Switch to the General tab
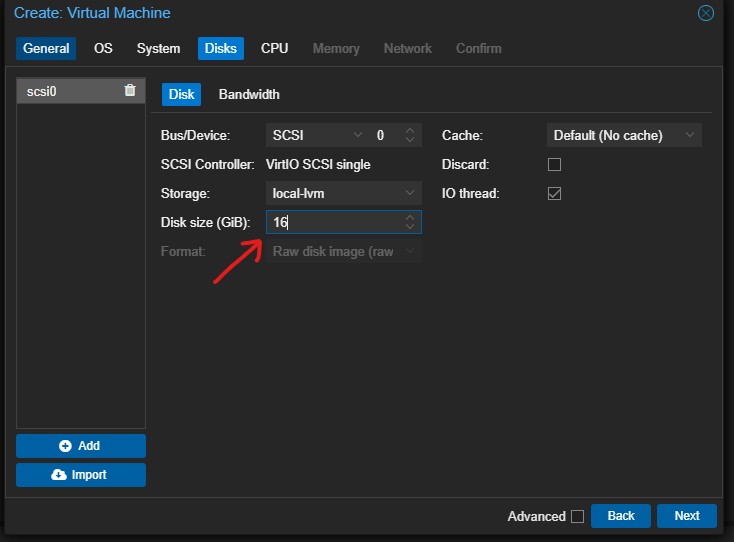This screenshot has width=734, height=542. coord(46,48)
